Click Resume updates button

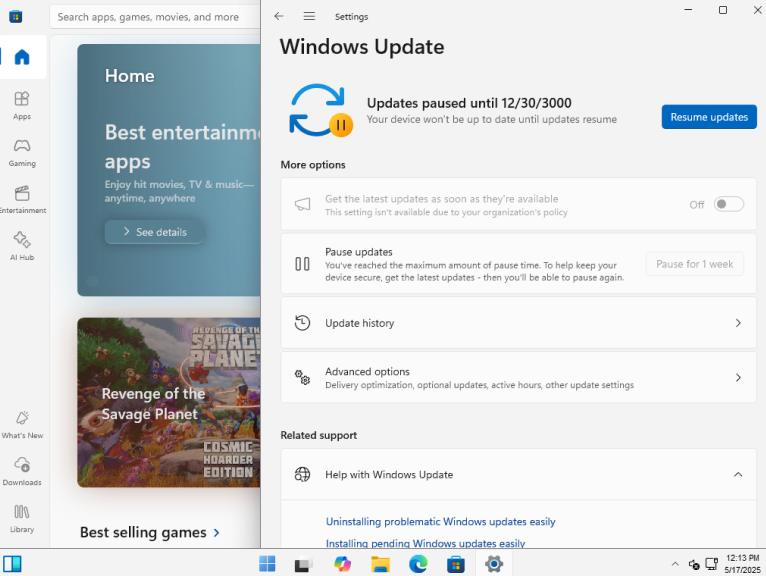pos(709,117)
